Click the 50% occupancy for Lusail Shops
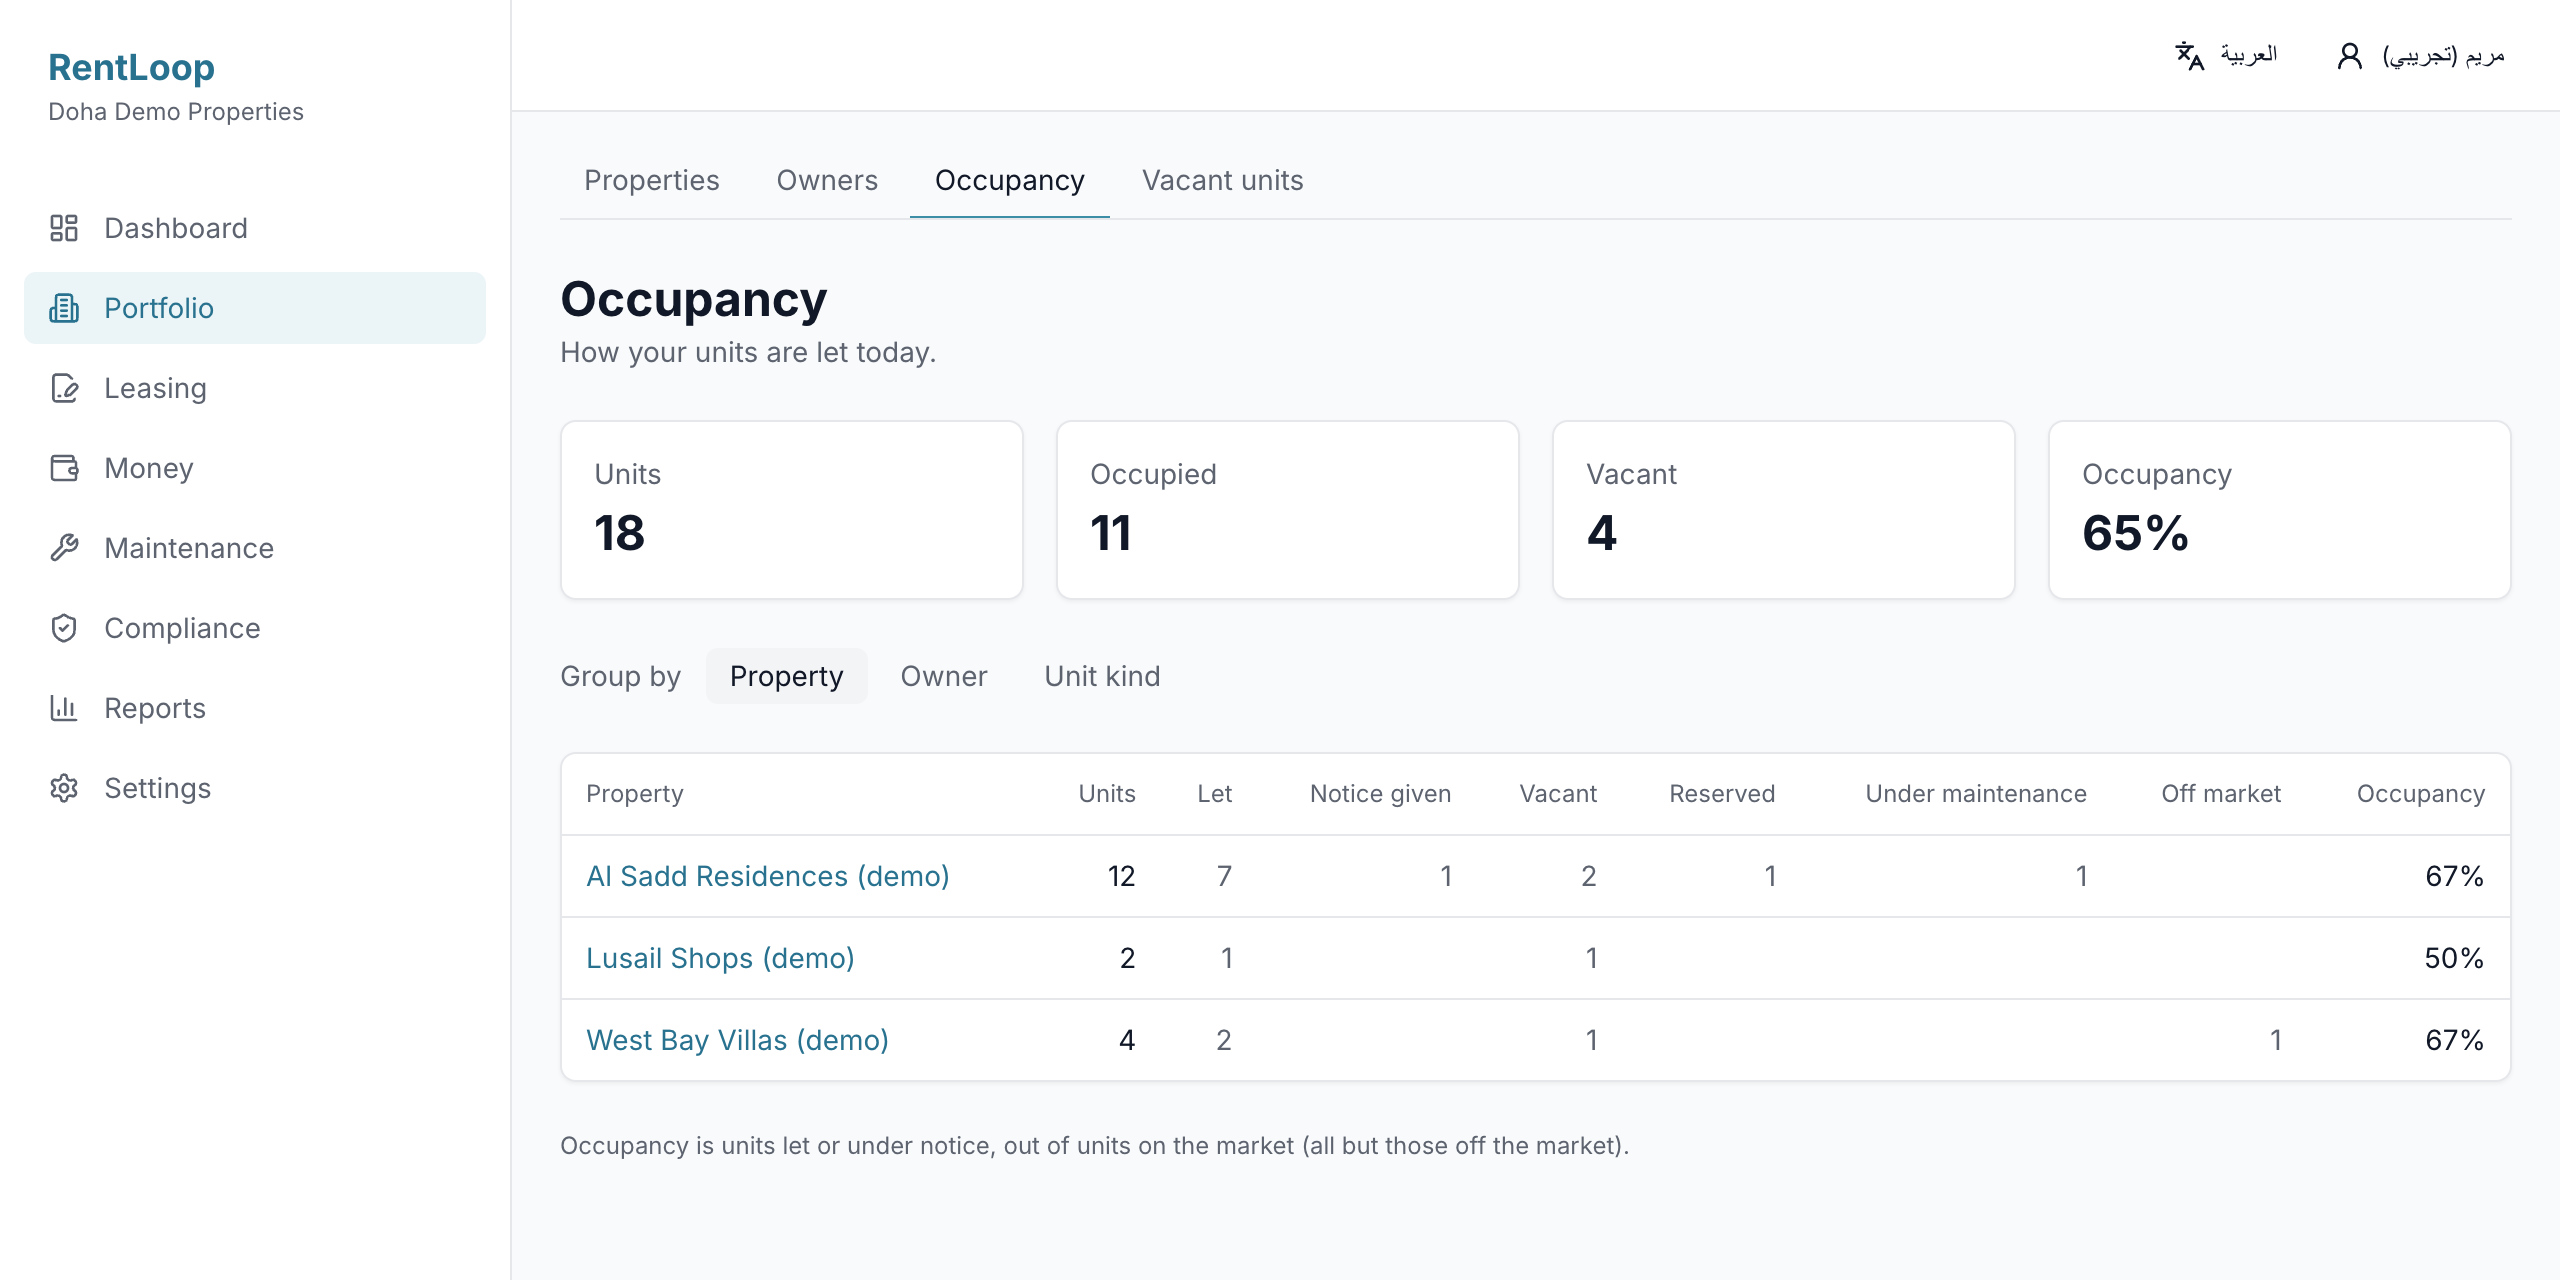 coord(2454,958)
